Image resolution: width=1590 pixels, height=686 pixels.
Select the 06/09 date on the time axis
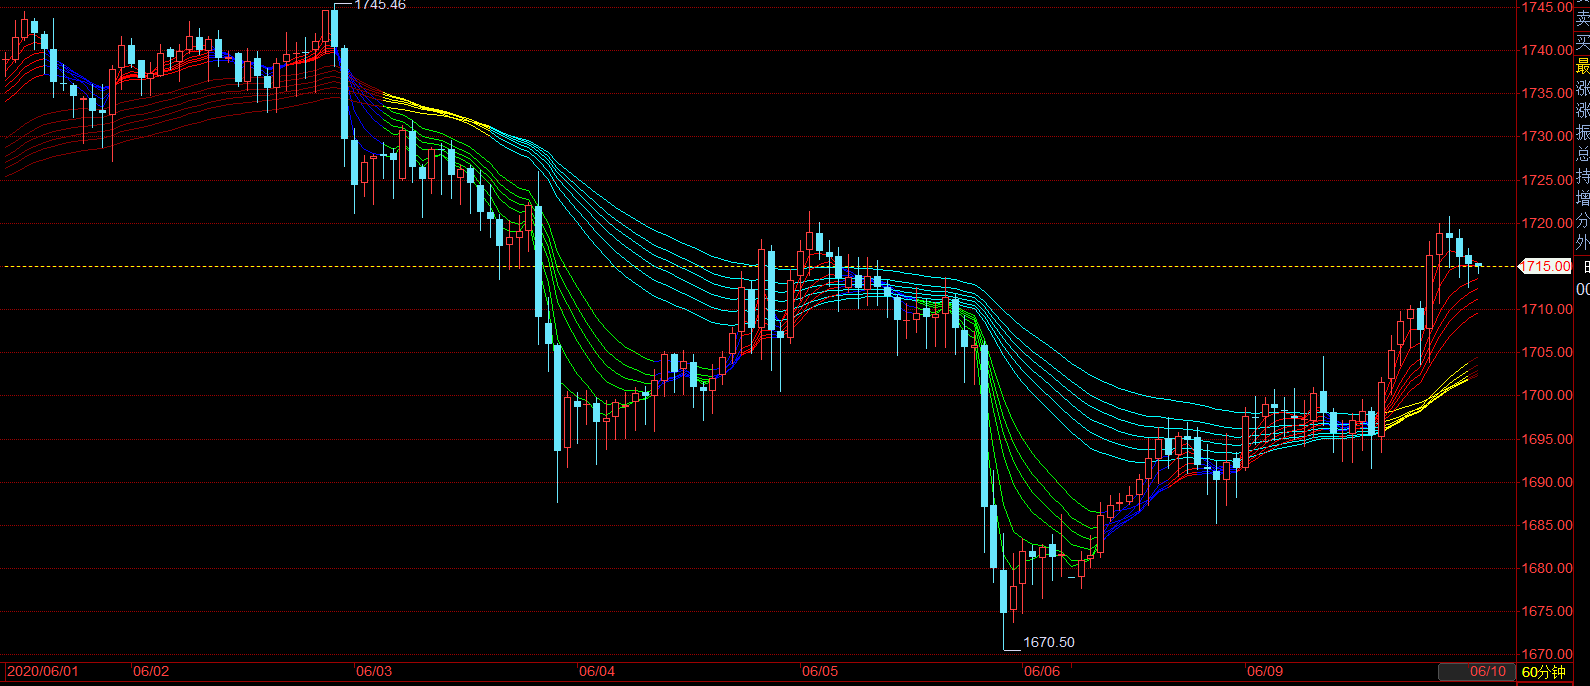(1265, 671)
